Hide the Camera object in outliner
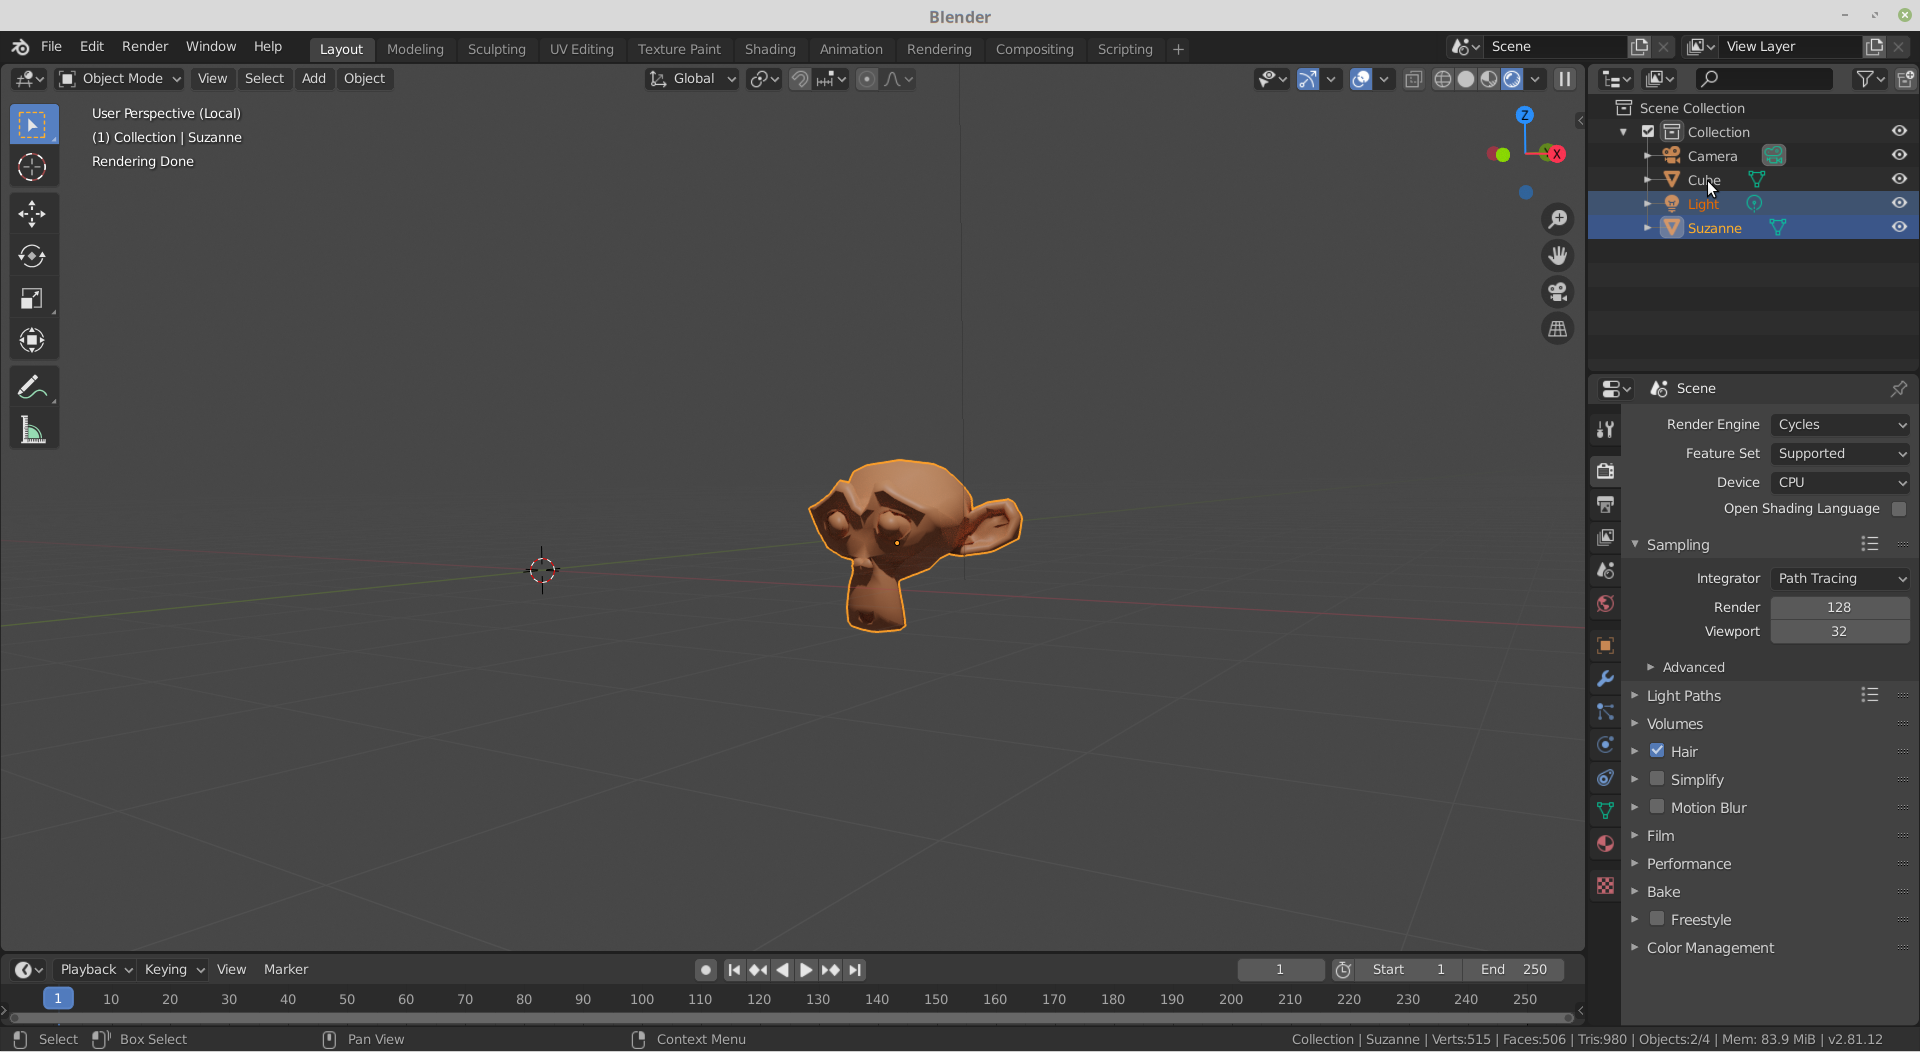 [x=1899, y=155]
